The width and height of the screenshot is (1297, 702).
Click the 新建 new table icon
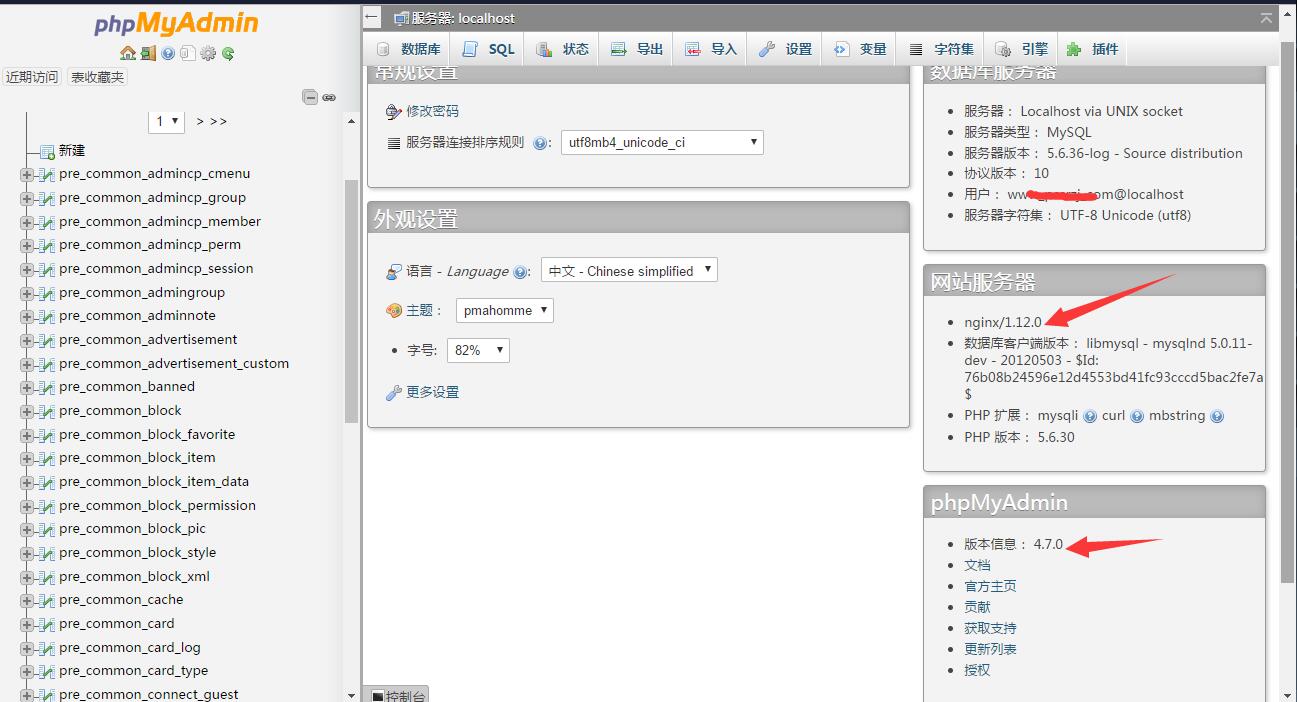[47, 151]
